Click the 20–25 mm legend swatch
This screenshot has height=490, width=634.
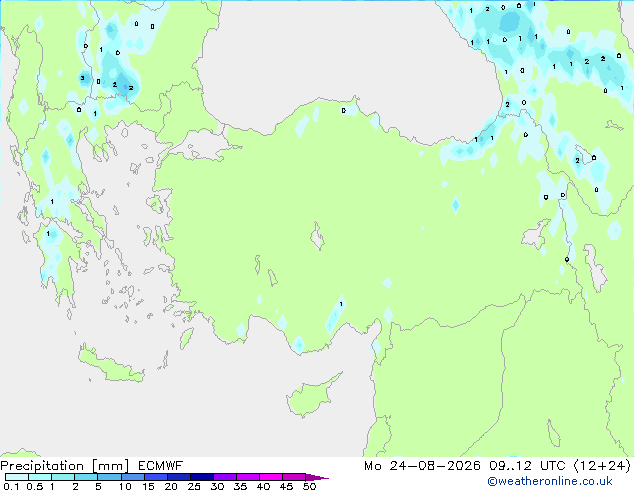(178, 477)
